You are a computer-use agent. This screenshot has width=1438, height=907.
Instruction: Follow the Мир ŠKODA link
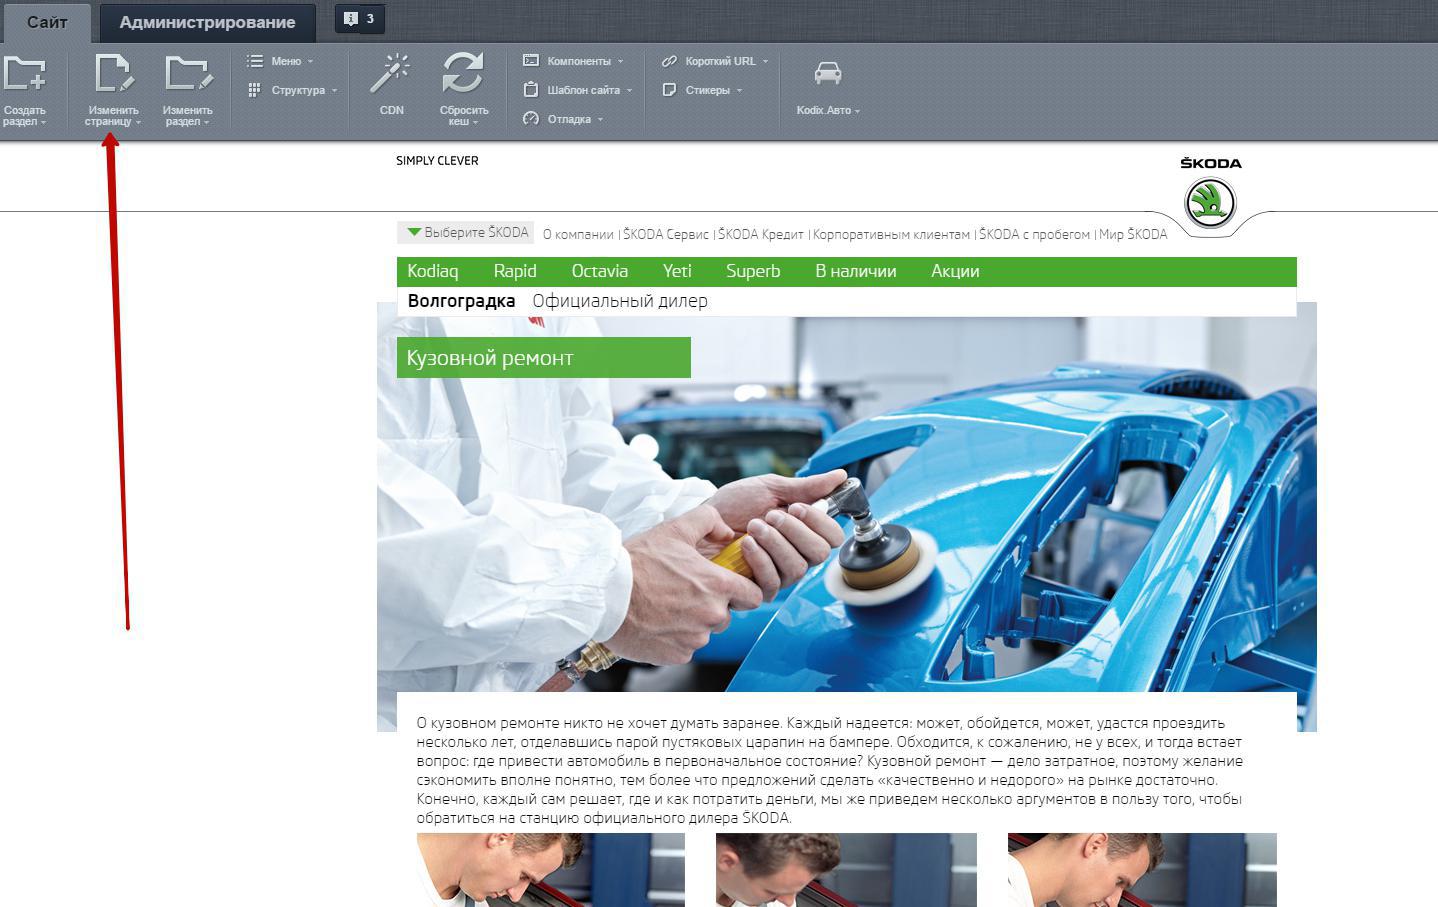1133,234
